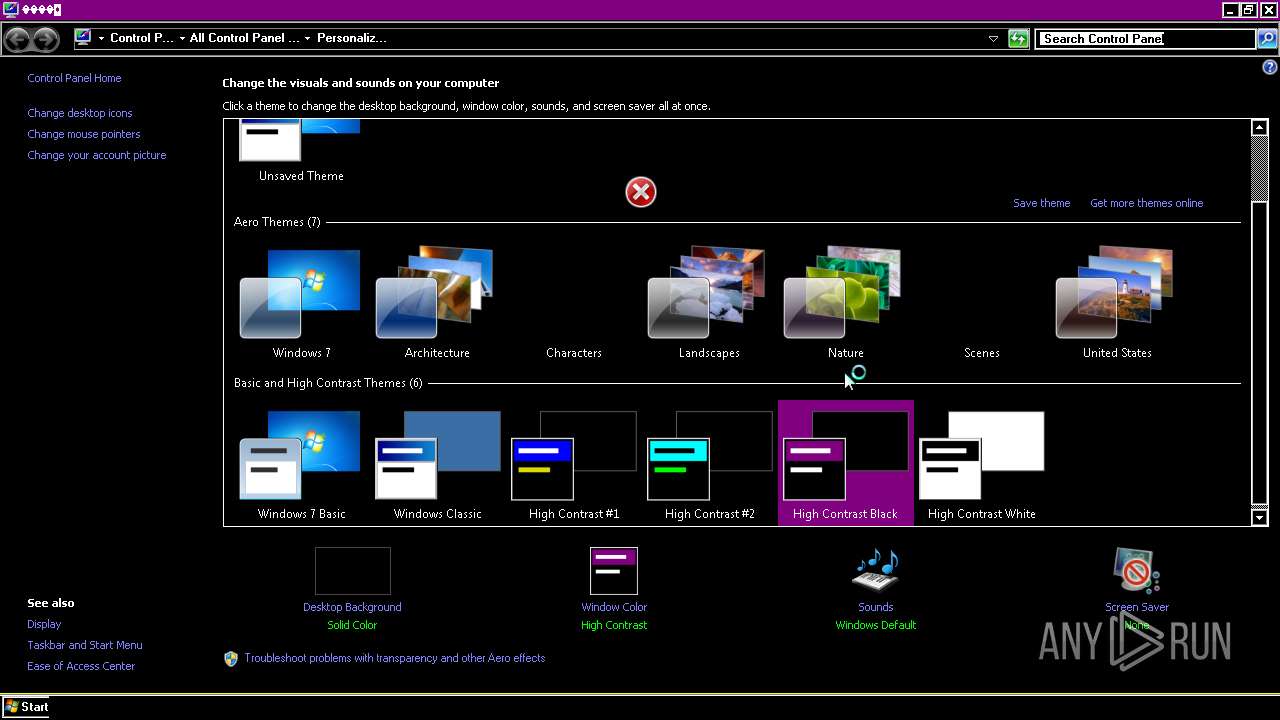Choose High Contrast Black theme

click(x=845, y=463)
